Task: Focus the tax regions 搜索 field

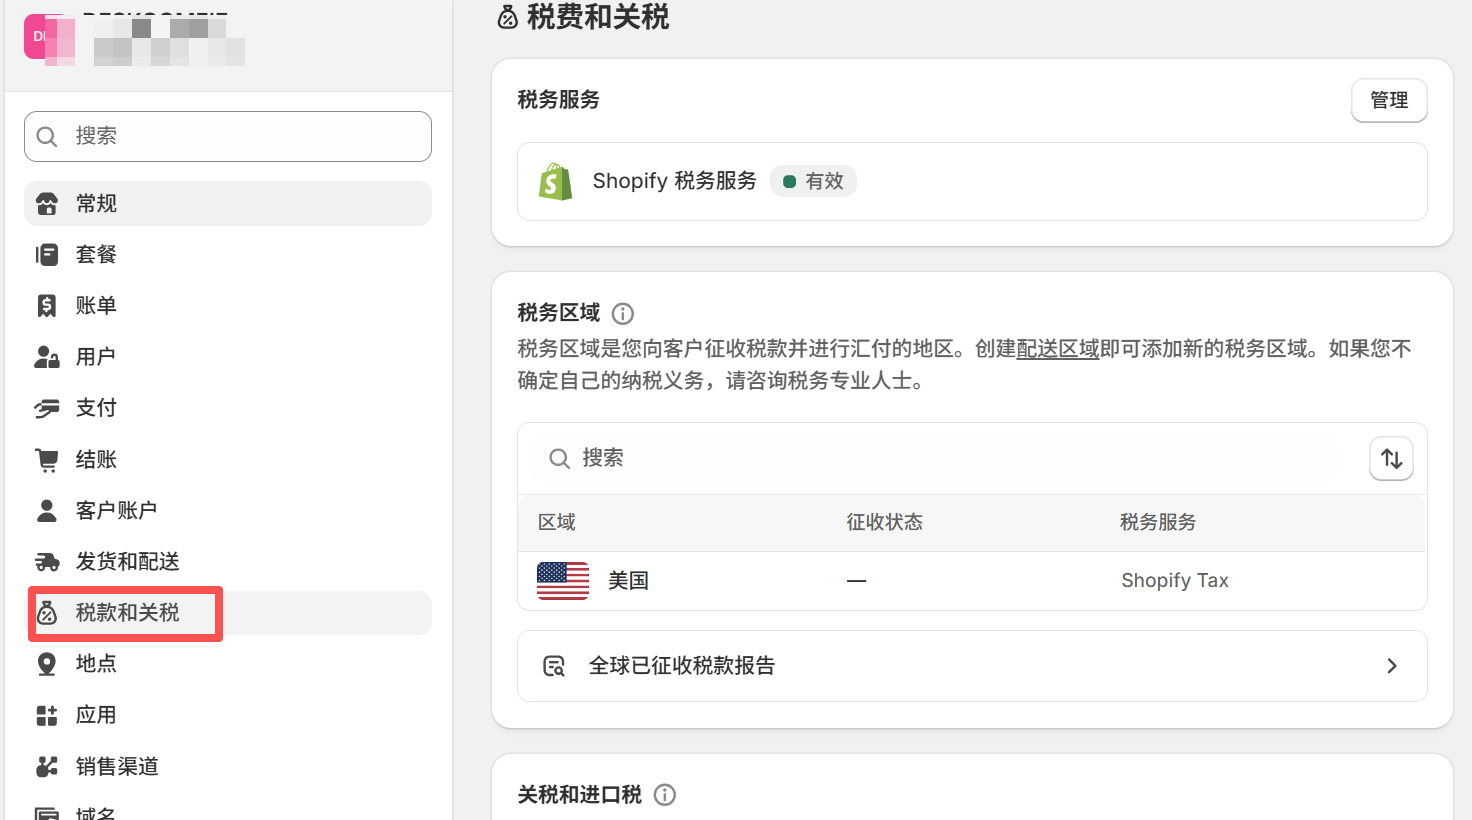Action: (935, 458)
